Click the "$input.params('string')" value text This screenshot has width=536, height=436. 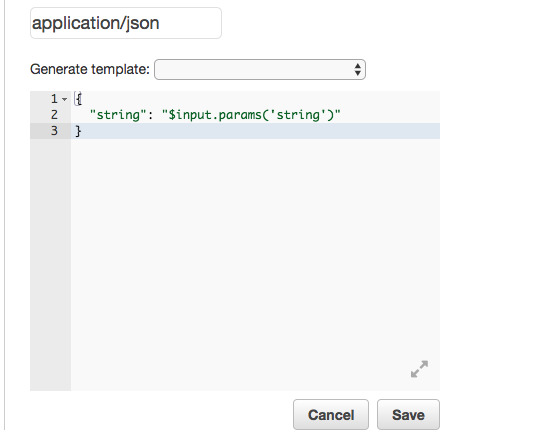pyautogui.click(x=251, y=115)
